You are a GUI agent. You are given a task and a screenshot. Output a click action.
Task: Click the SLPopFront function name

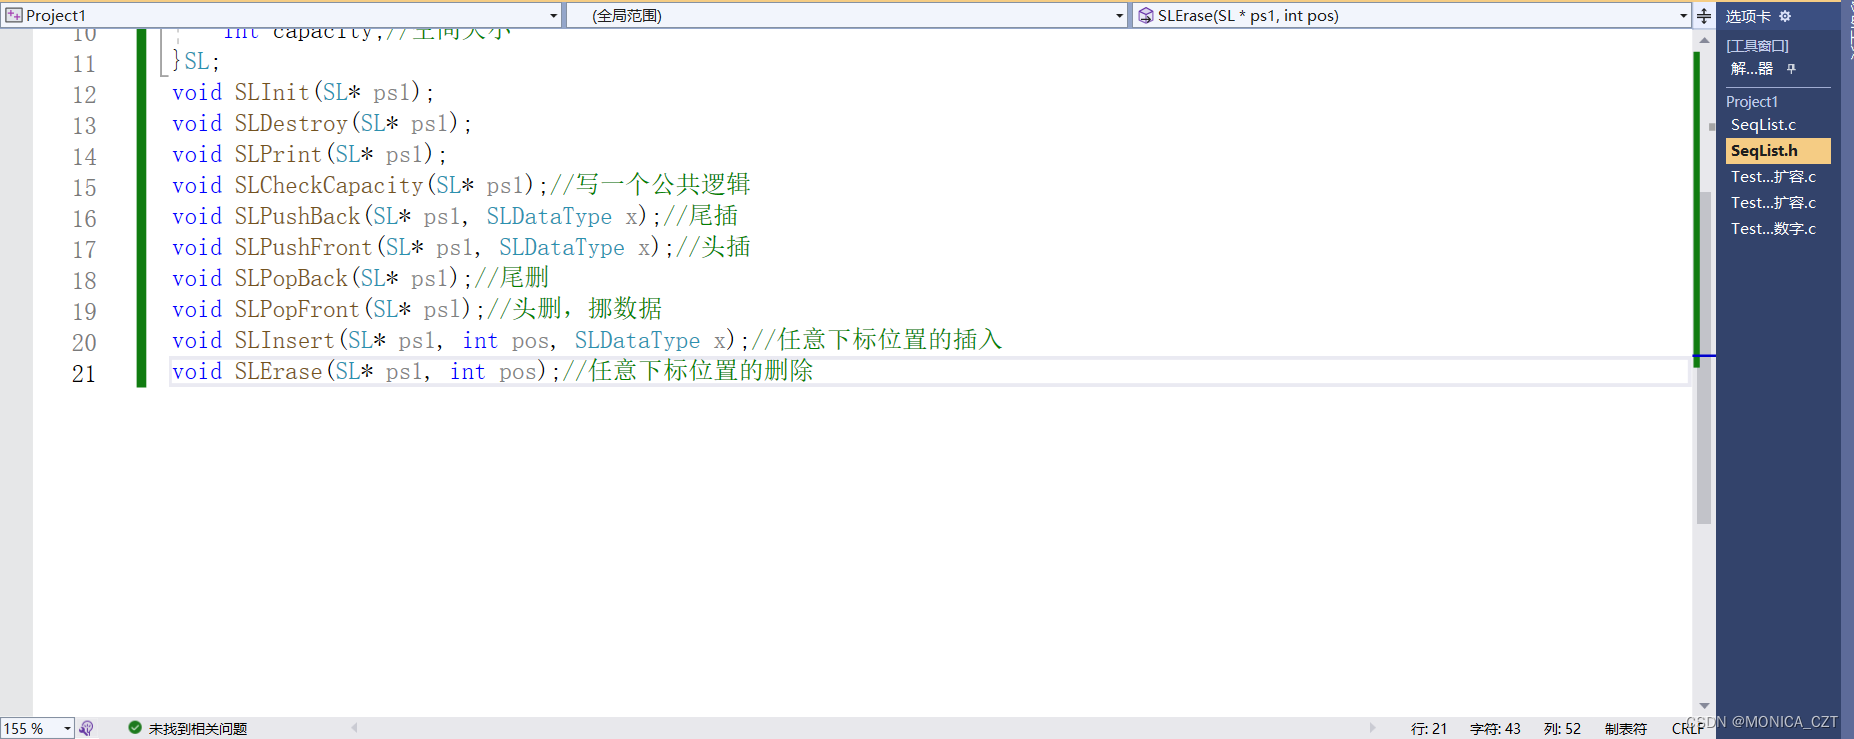[x=297, y=310]
